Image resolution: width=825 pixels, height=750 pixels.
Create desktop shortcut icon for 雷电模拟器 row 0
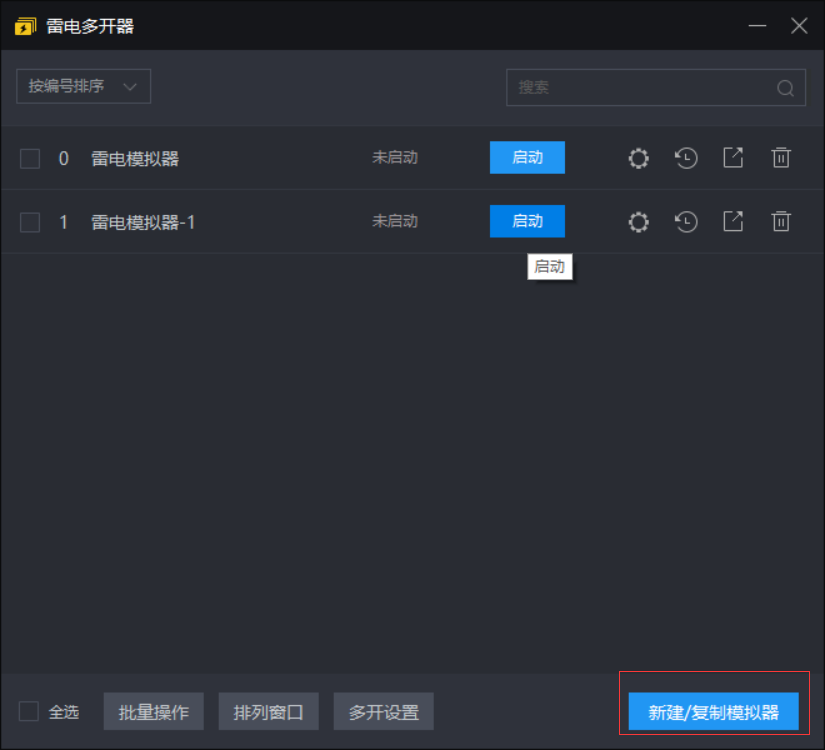point(733,157)
